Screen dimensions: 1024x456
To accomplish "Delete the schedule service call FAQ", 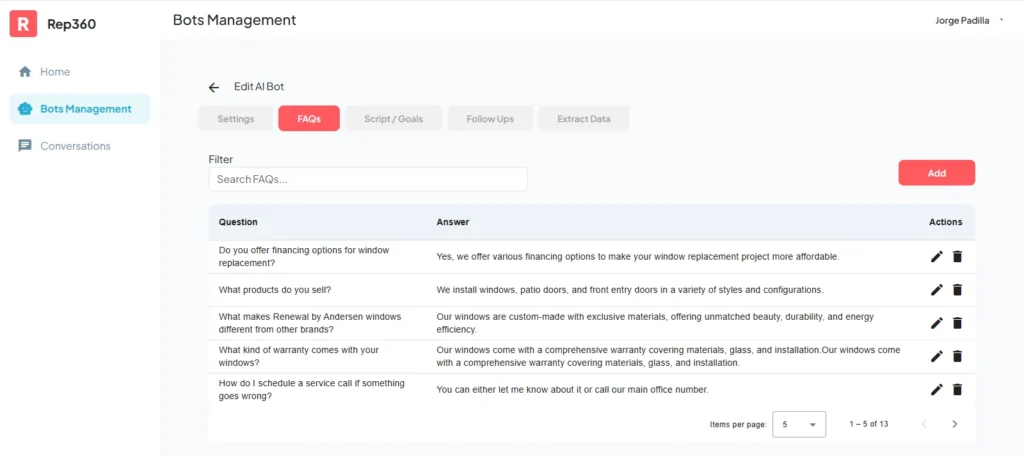I will click(957, 389).
